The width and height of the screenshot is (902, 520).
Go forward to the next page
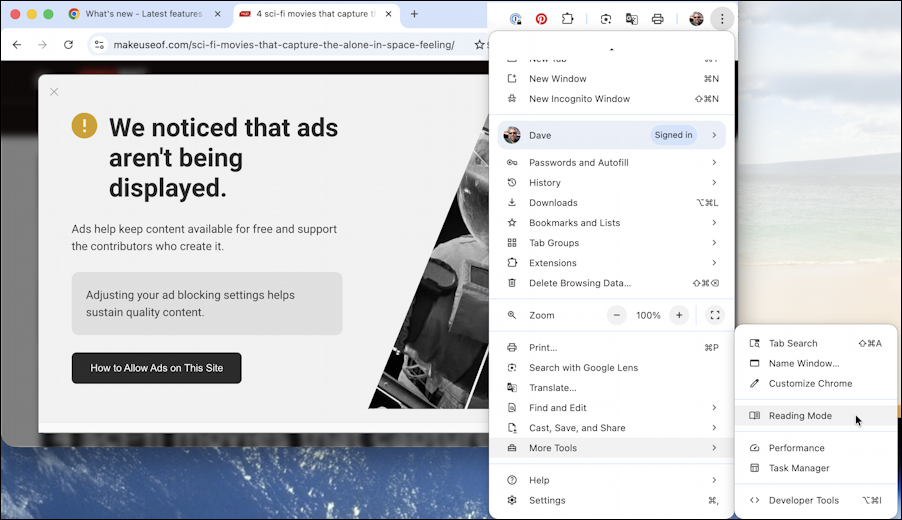pos(43,44)
